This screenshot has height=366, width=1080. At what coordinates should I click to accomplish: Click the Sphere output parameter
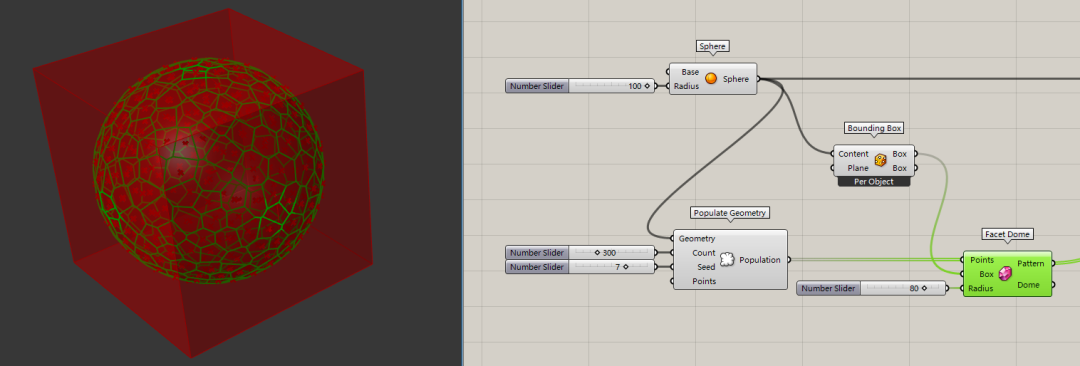point(736,79)
